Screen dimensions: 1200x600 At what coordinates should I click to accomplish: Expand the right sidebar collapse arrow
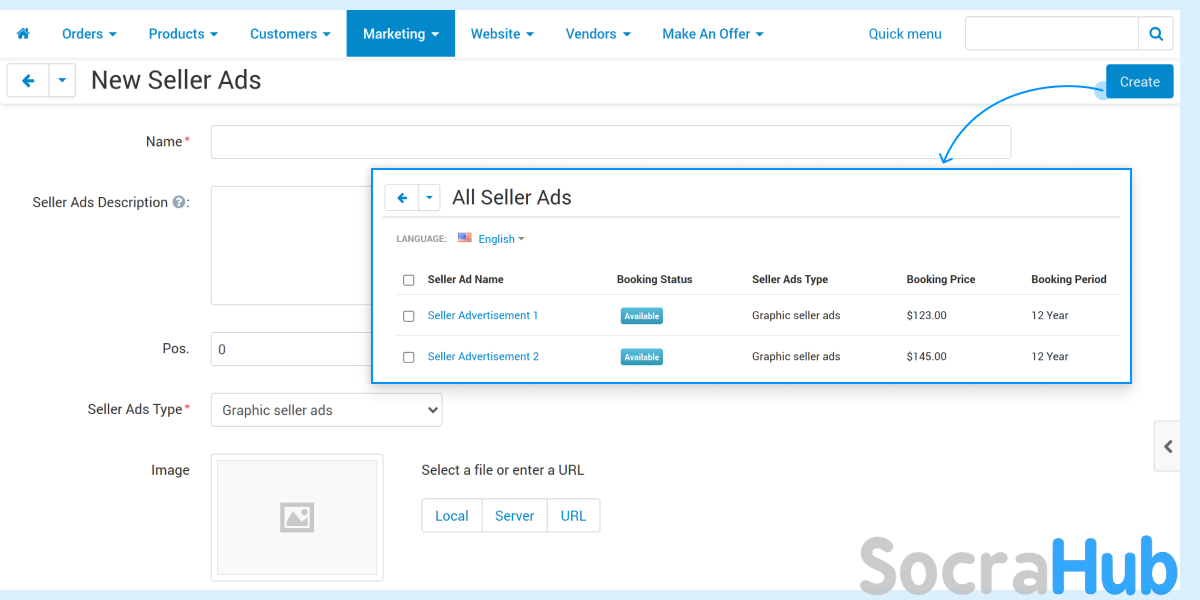(1167, 446)
